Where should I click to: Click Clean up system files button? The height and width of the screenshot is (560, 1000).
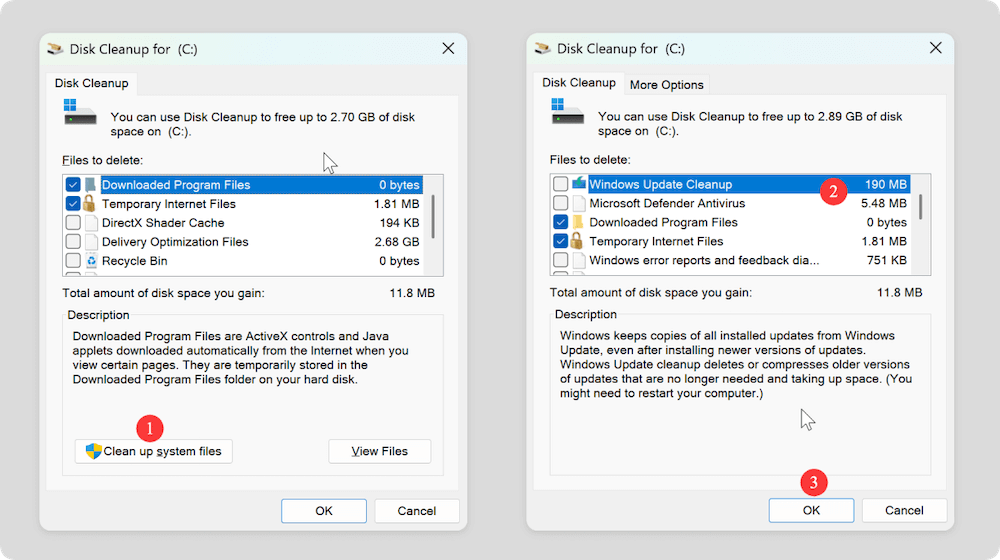click(154, 451)
